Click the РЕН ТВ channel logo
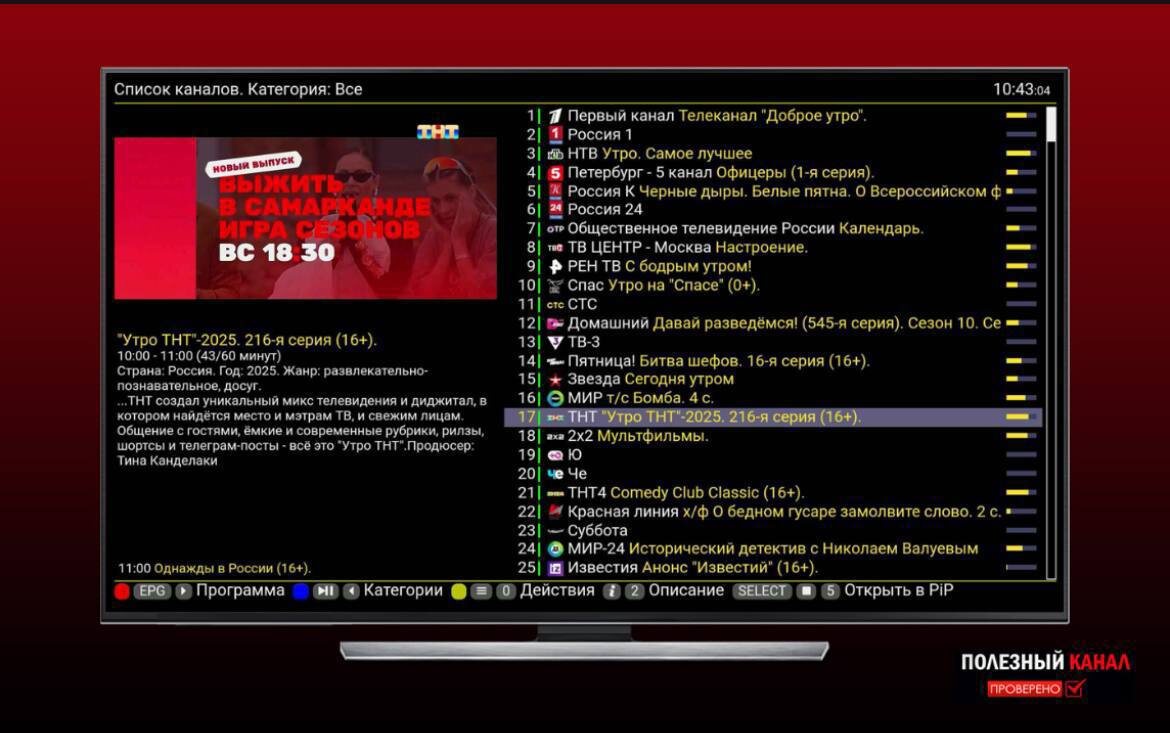1170x733 pixels. pos(555,266)
